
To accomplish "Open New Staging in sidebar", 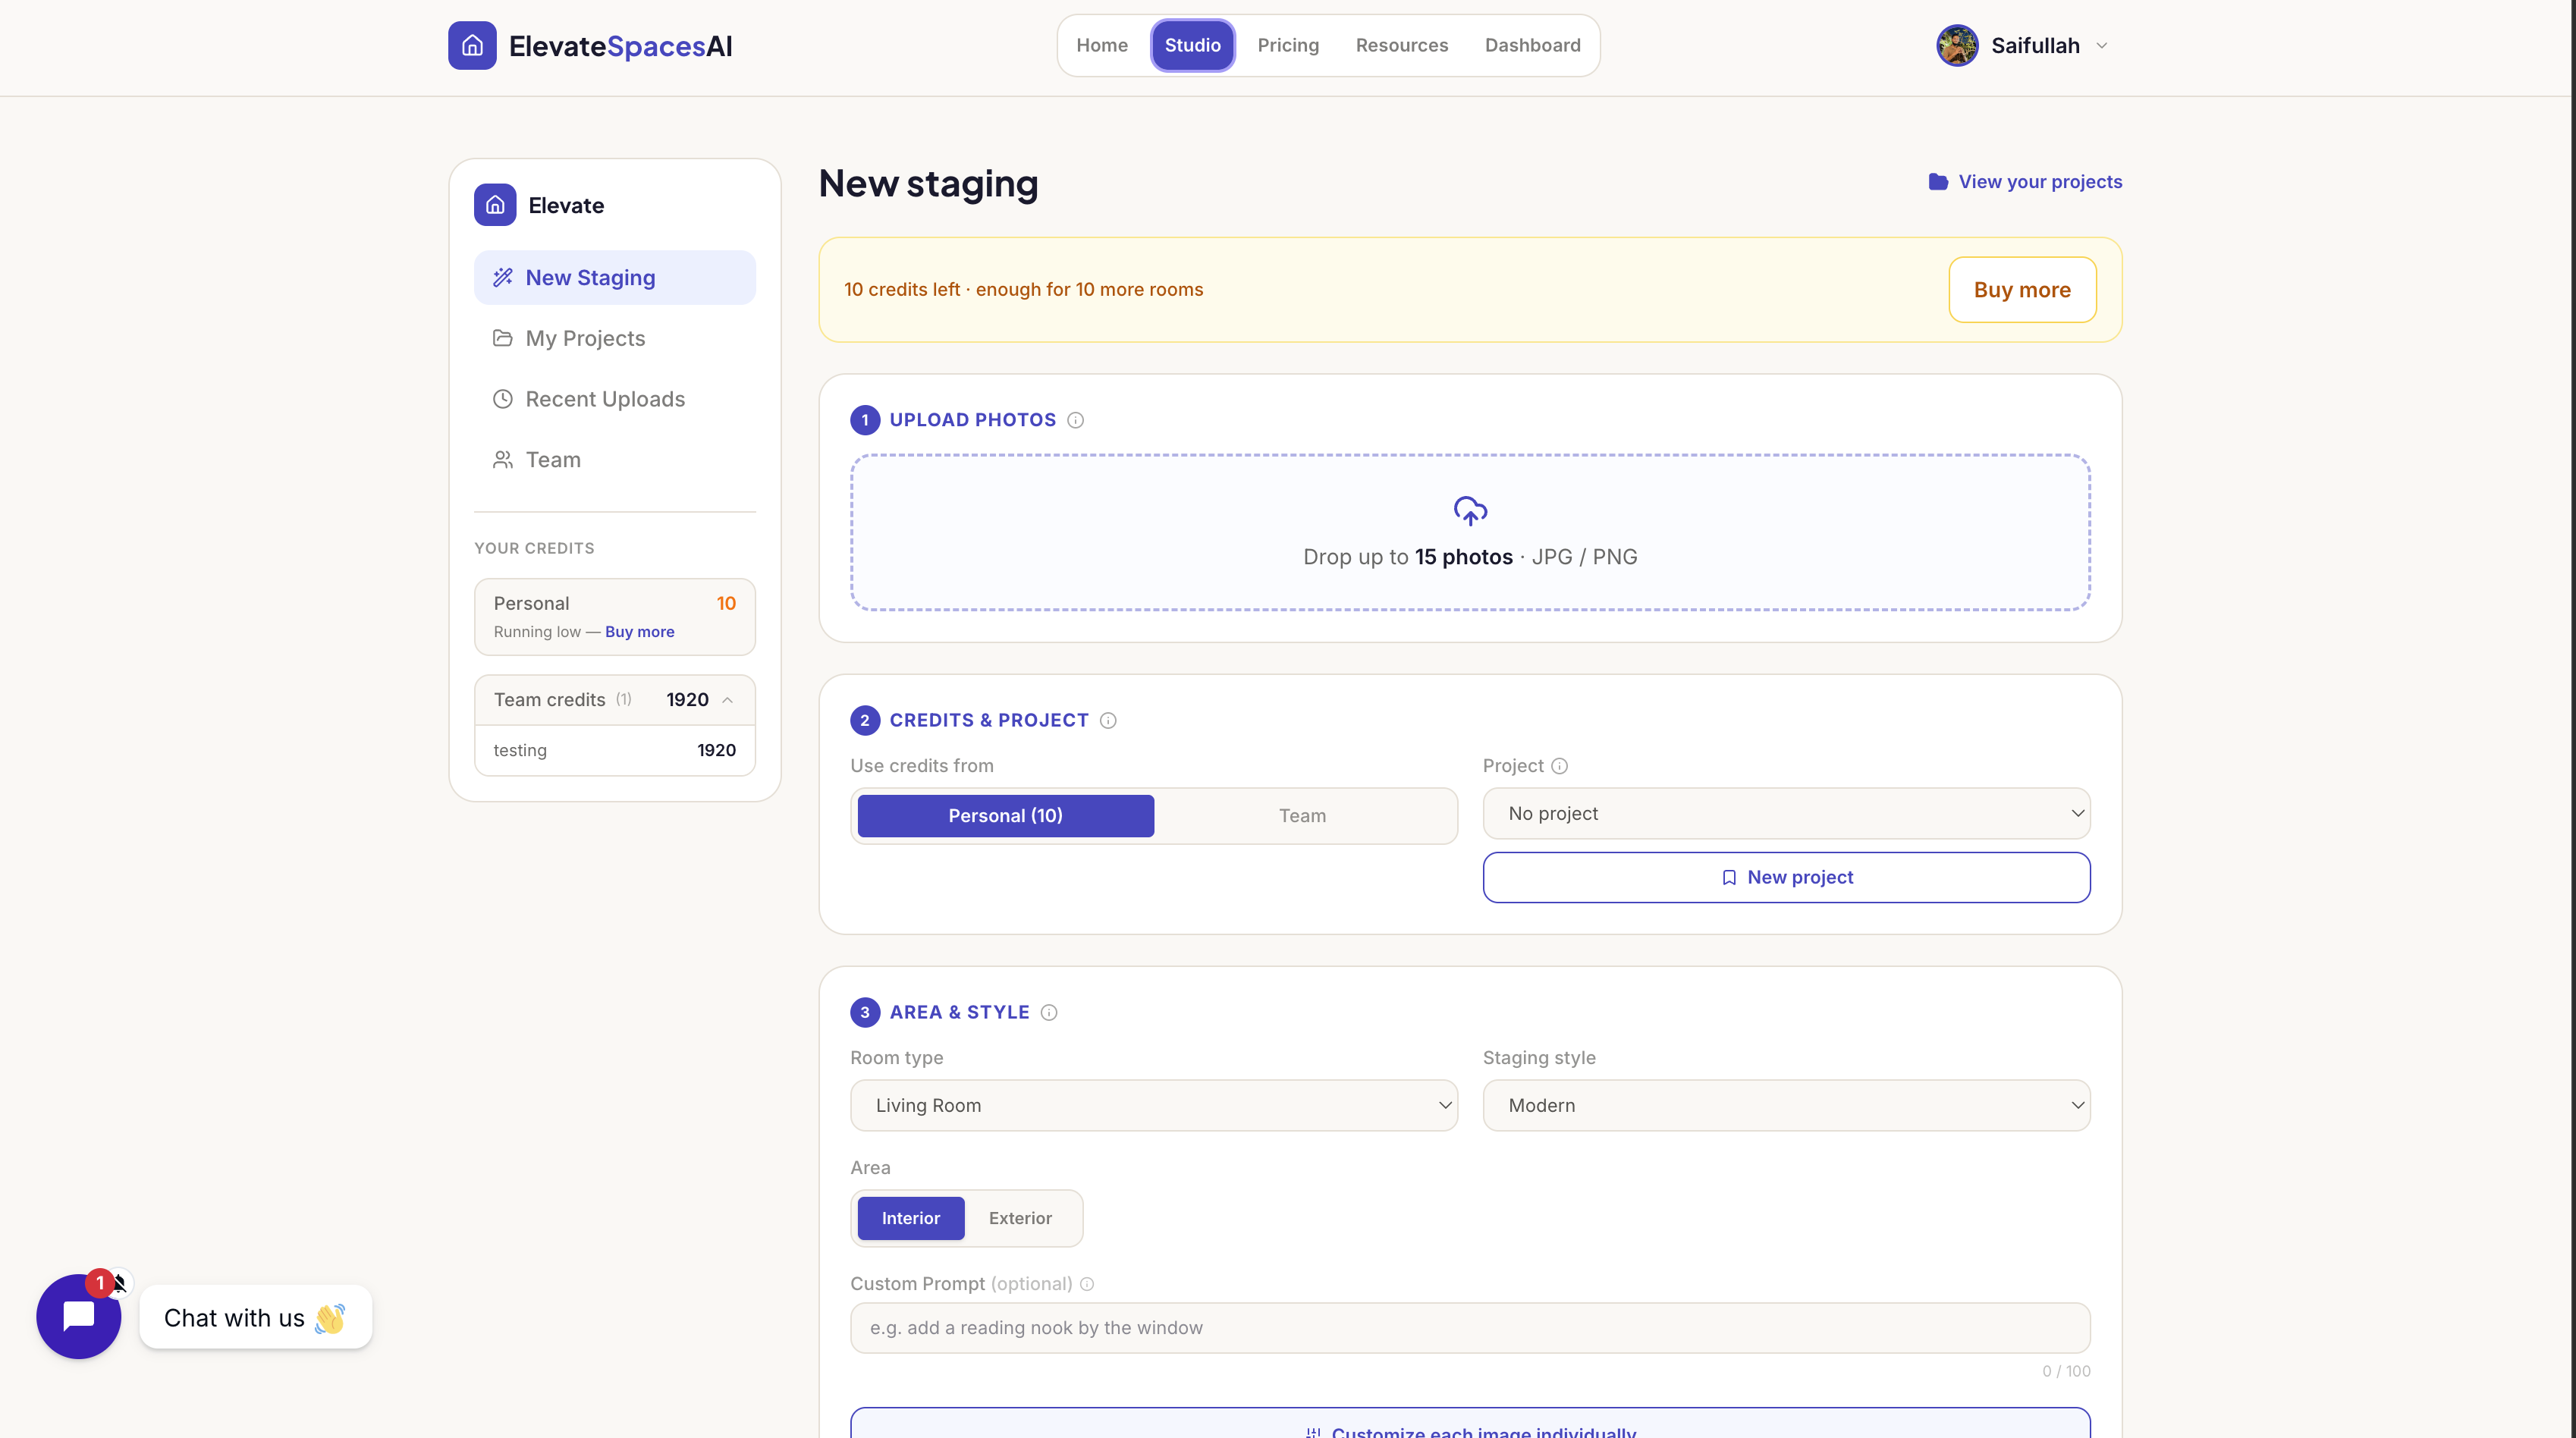I will tap(614, 278).
